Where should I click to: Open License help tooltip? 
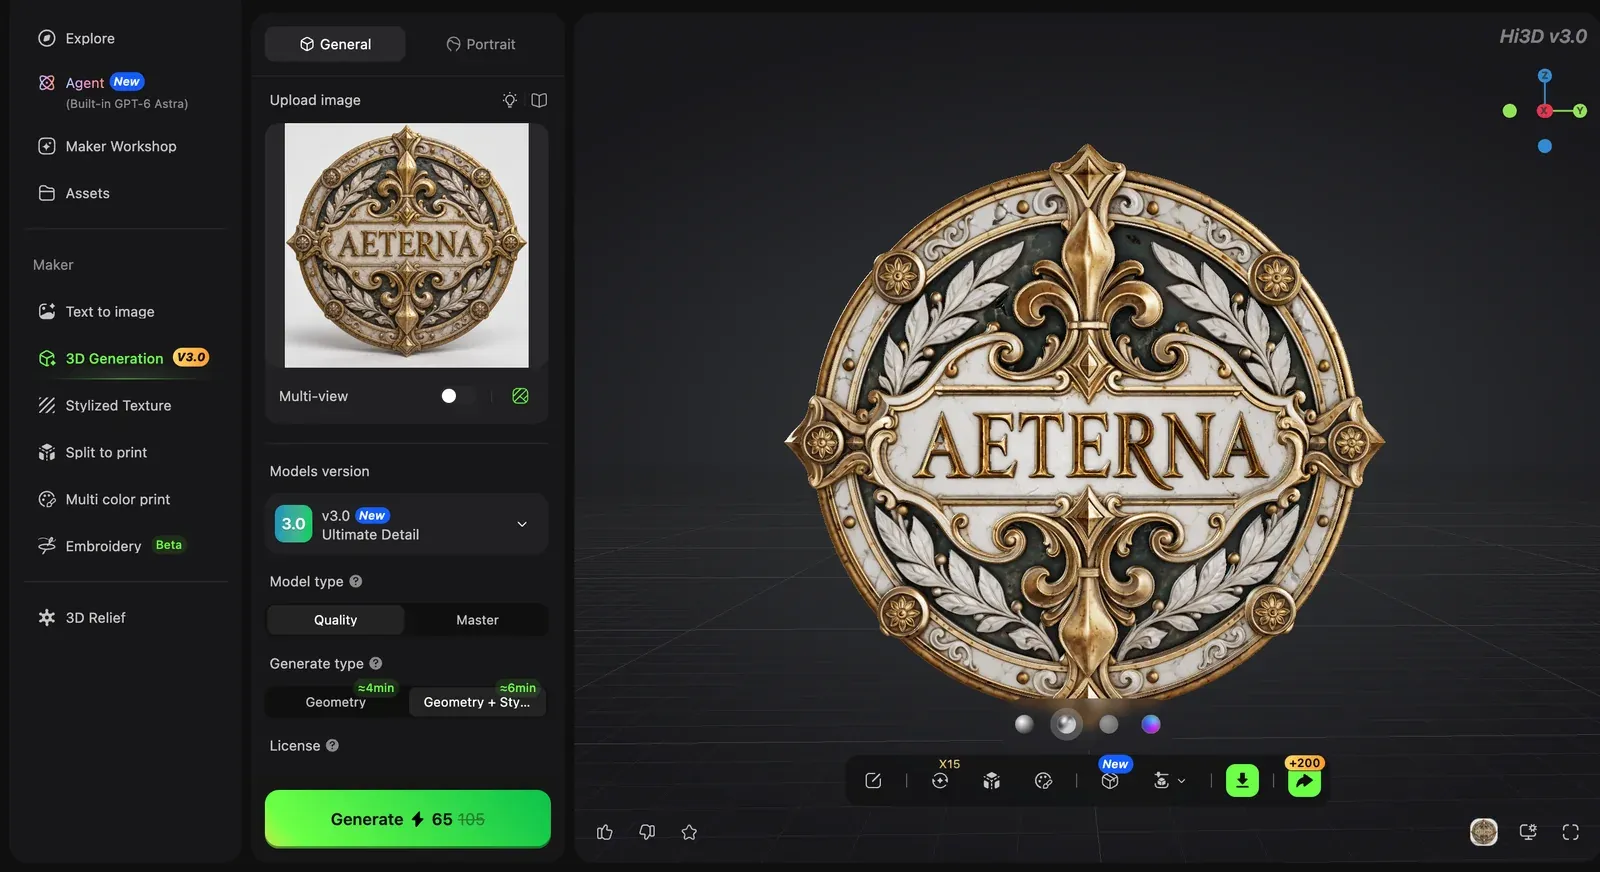[x=332, y=745]
